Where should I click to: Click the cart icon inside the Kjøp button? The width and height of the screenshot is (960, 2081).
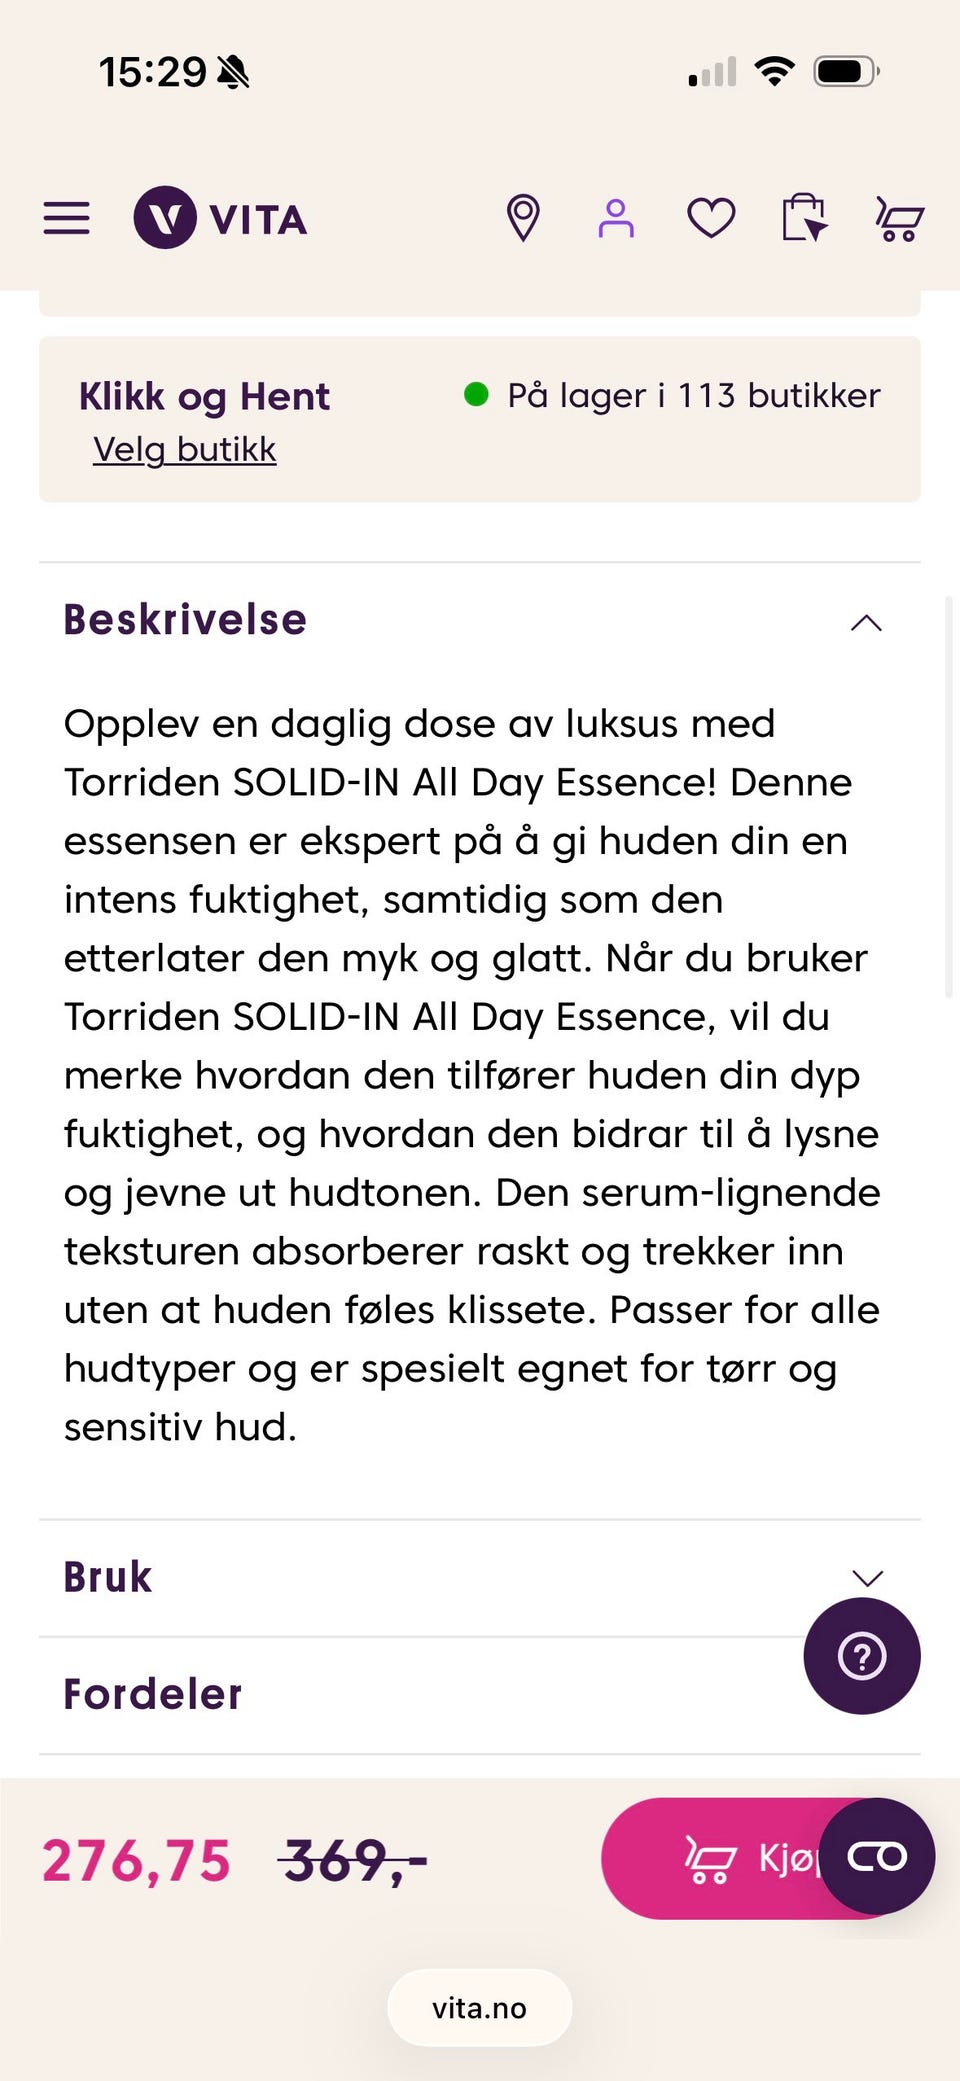coord(713,1857)
